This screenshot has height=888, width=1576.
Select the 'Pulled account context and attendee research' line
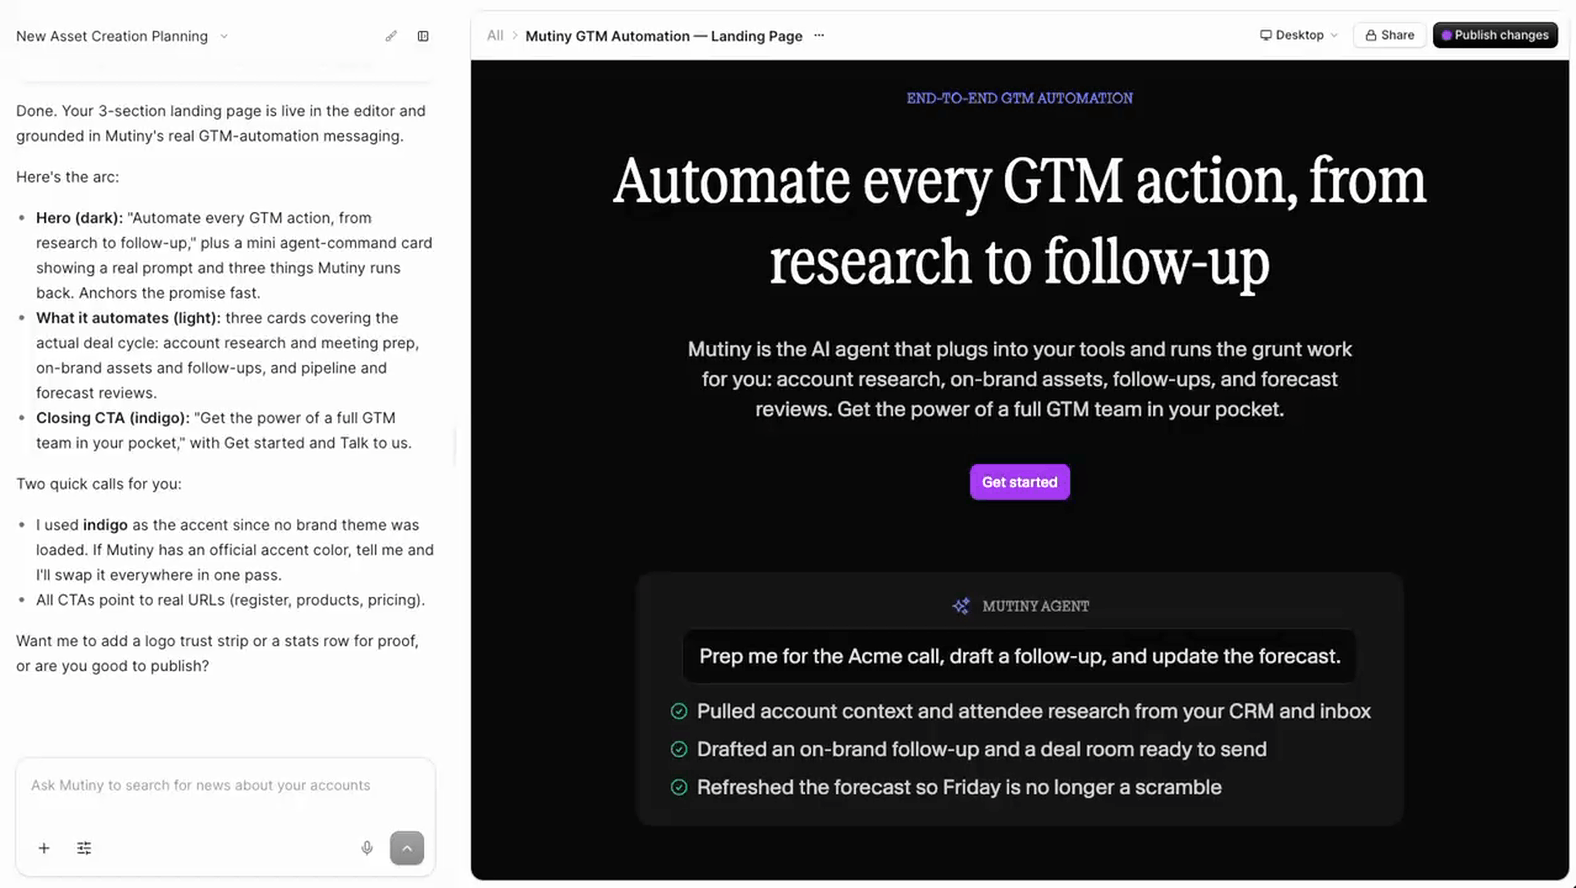[1034, 711]
